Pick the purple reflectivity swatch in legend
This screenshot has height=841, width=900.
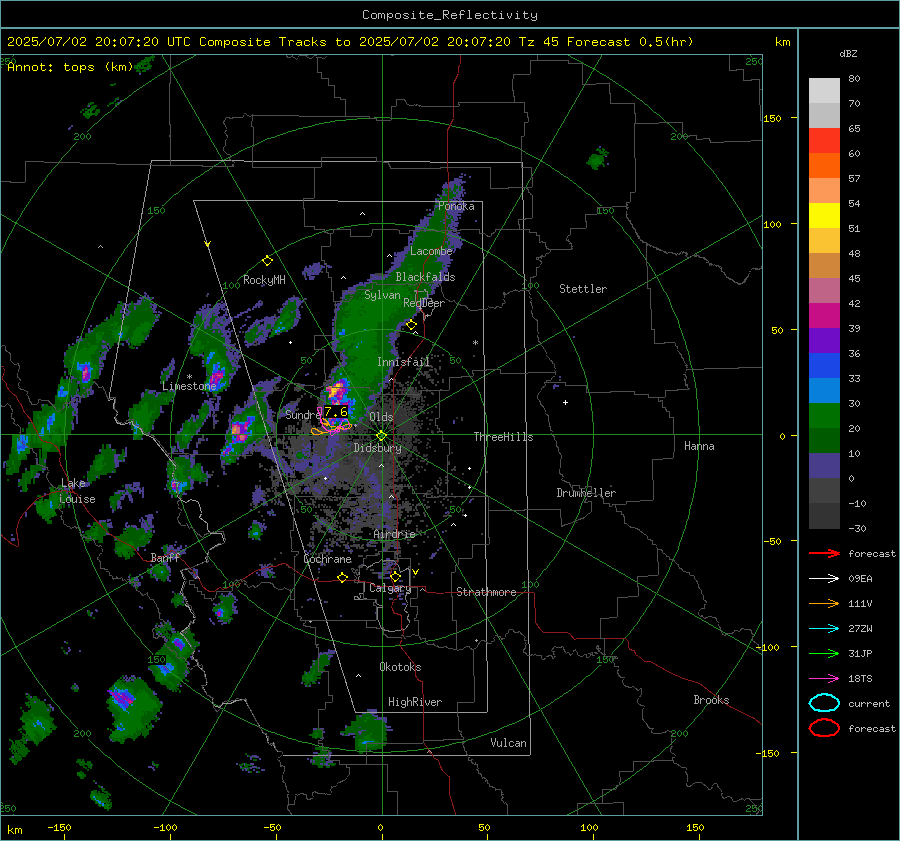point(824,341)
